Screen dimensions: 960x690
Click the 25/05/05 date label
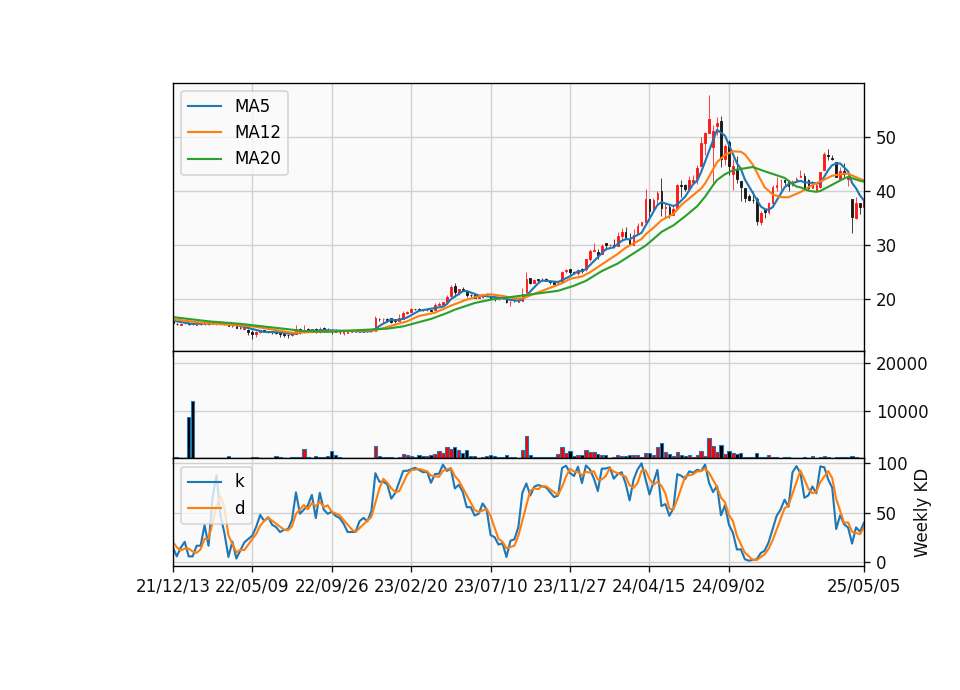click(x=864, y=586)
